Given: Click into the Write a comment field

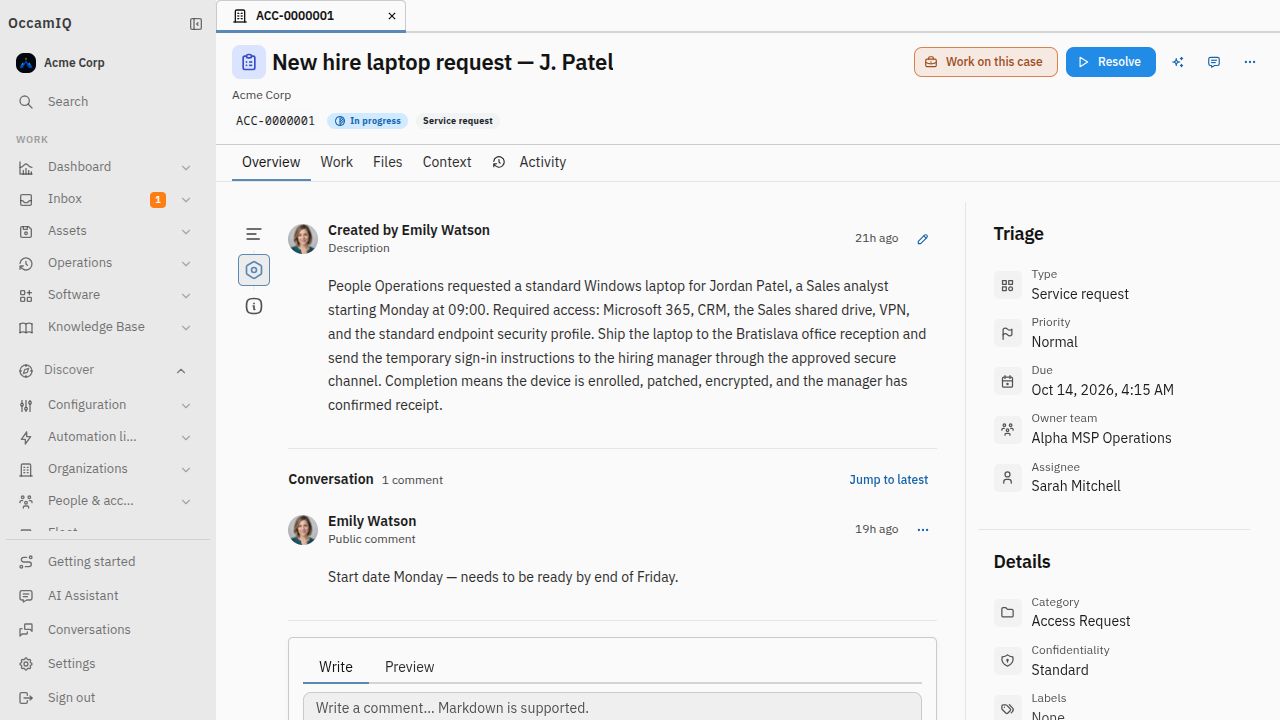Looking at the screenshot, I should tap(612, 707).
